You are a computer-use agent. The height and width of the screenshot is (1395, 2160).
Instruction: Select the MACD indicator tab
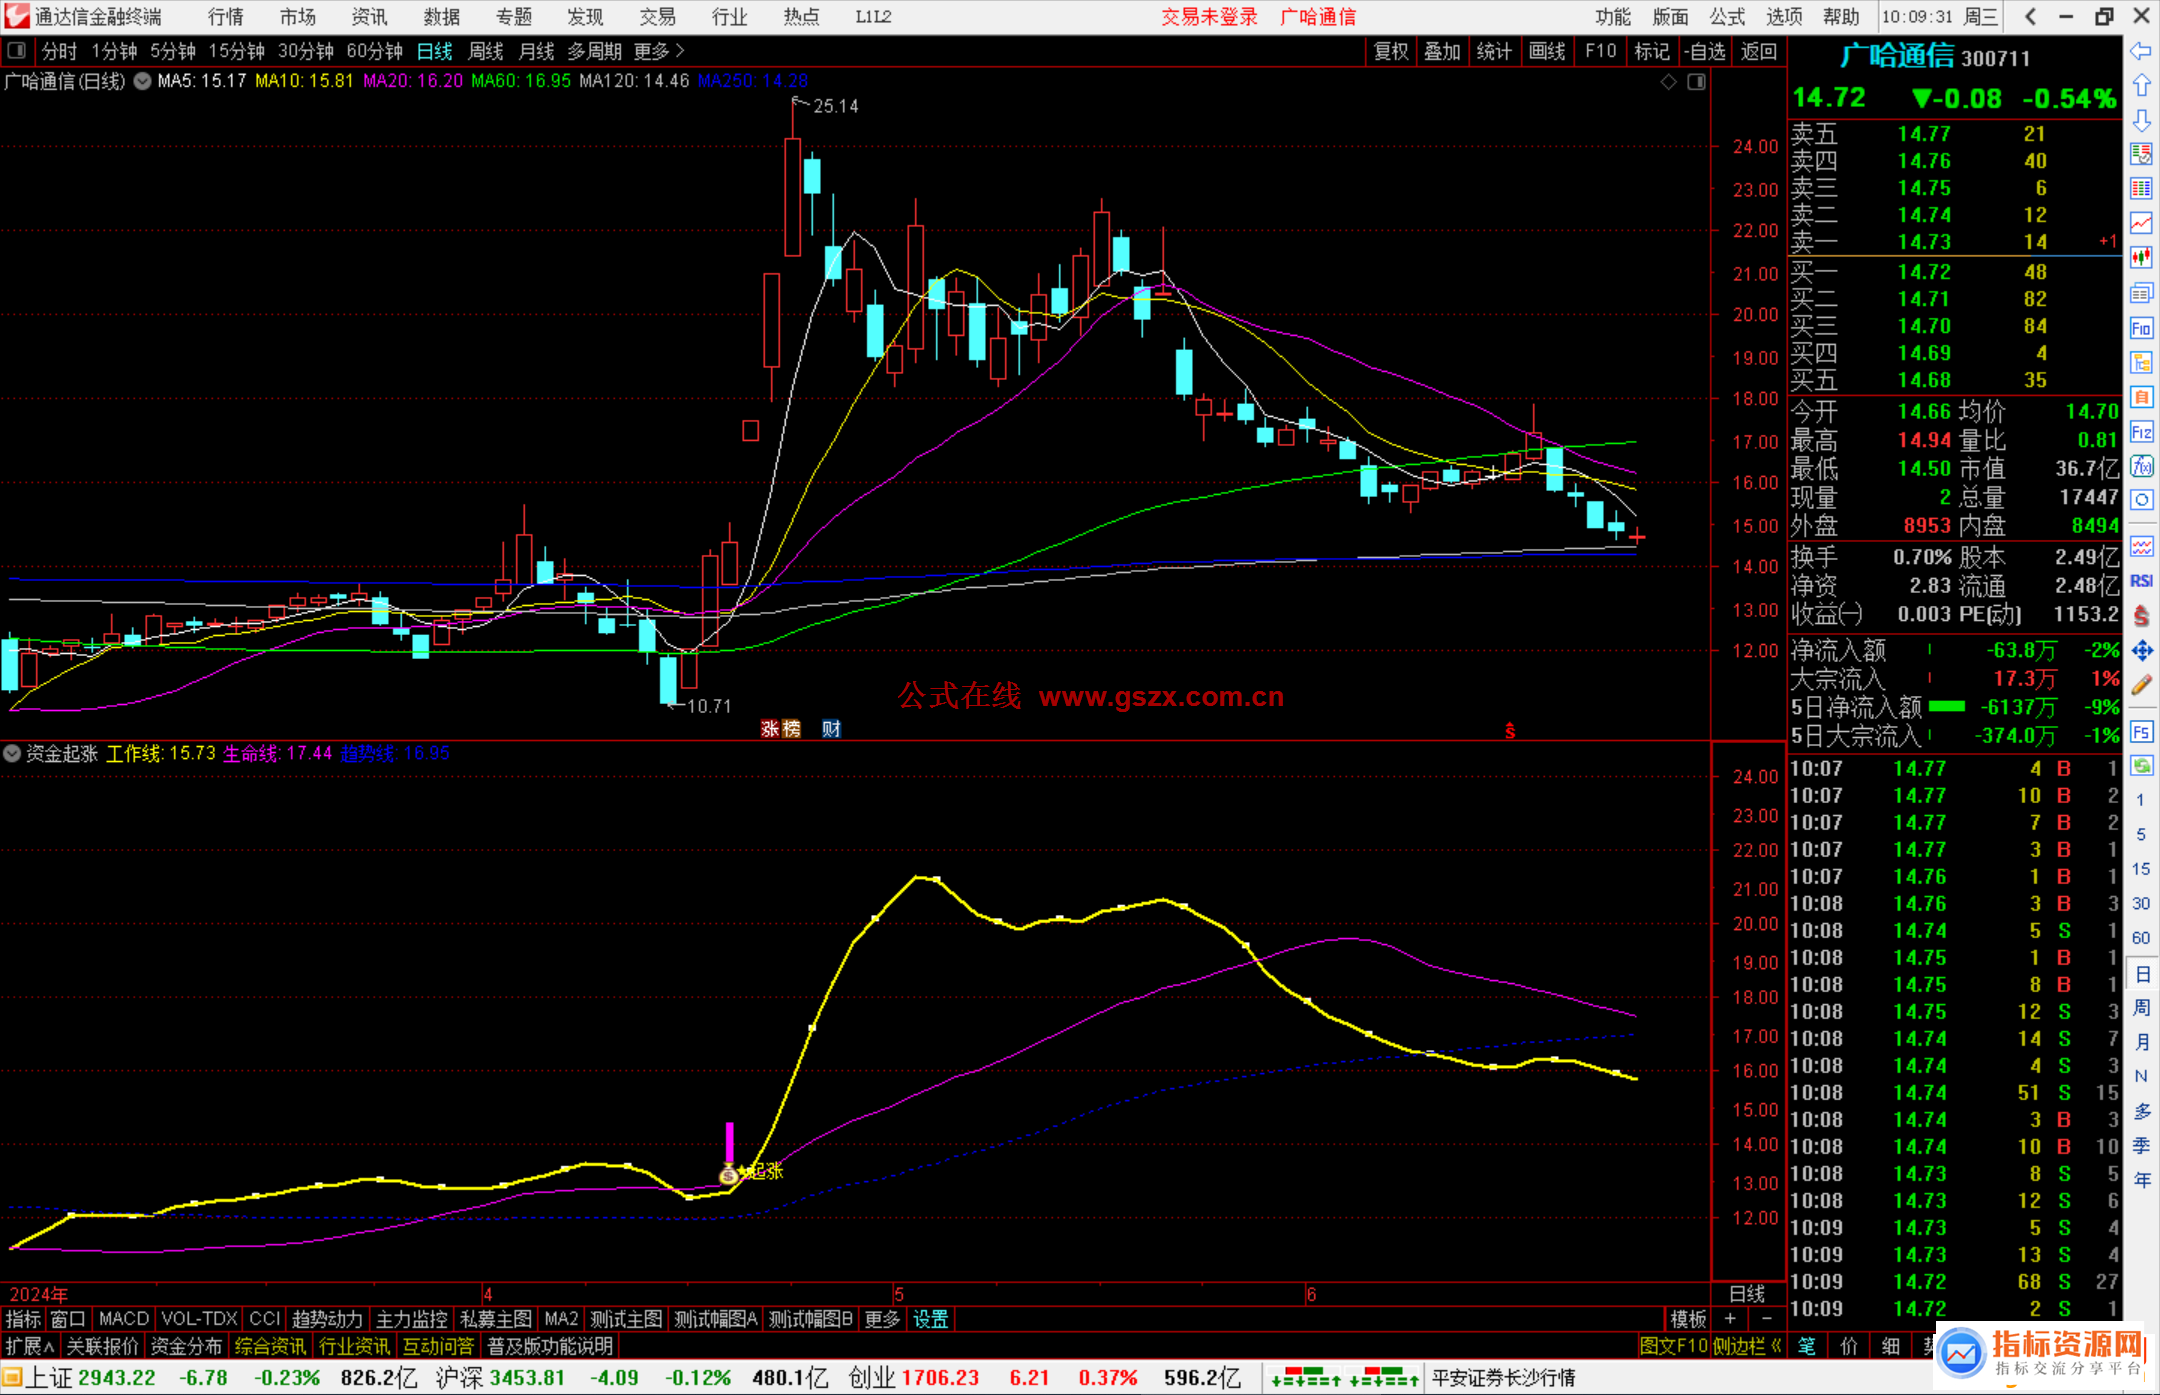point(124,1319)
